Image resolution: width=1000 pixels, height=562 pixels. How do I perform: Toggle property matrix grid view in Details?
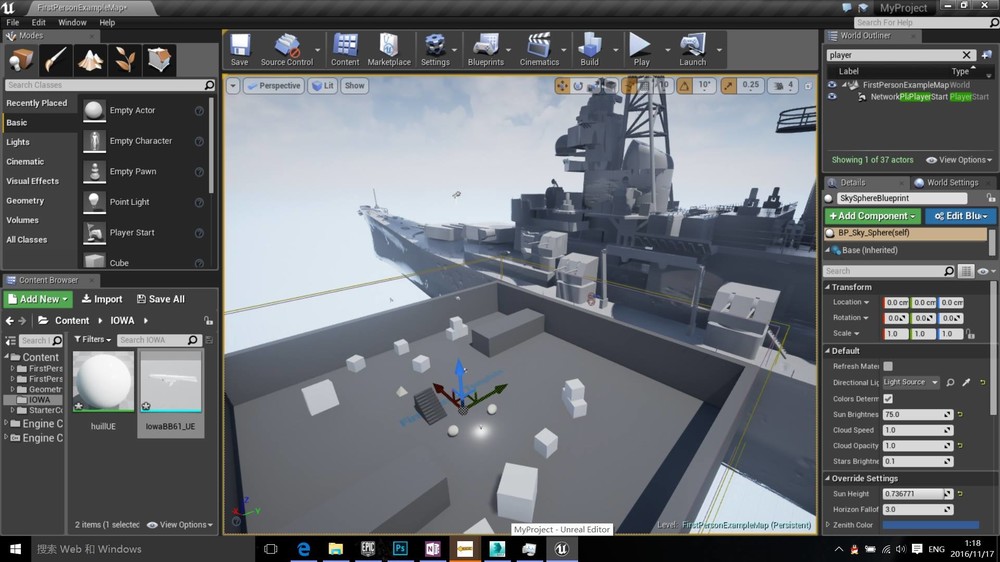click(x=966, y=271)
